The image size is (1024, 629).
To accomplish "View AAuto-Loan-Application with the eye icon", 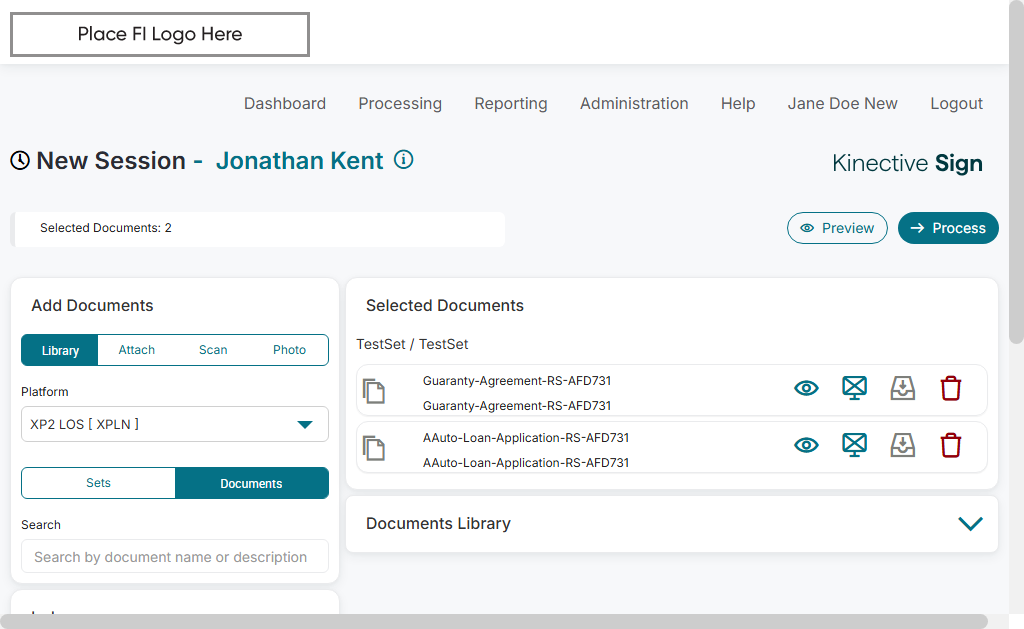I will point(806,445).
